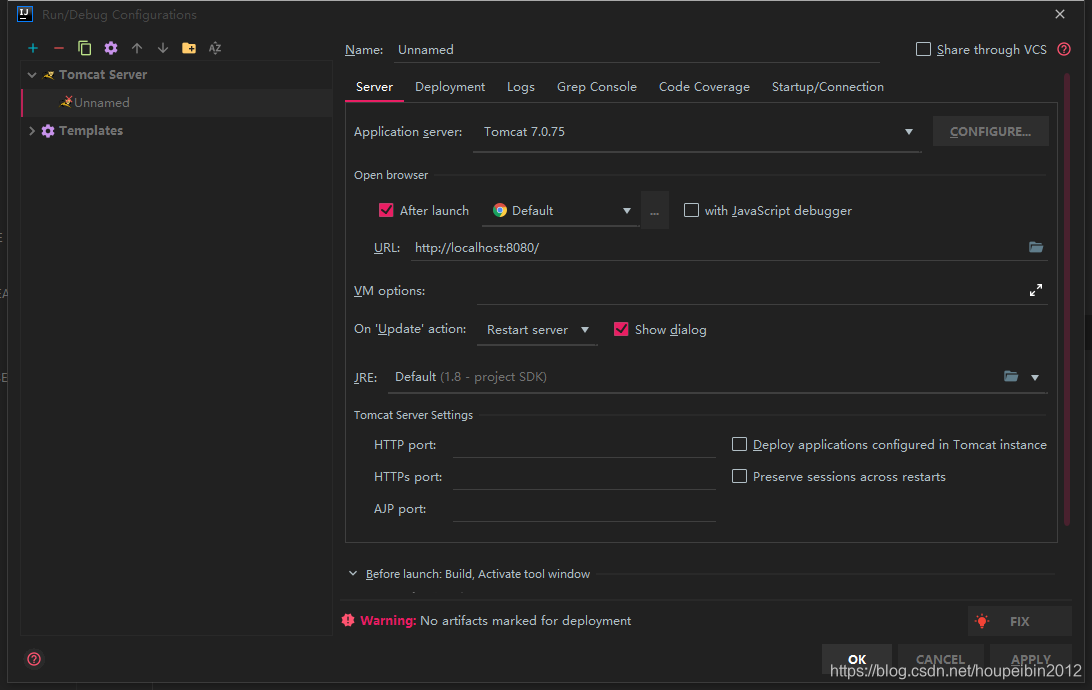
Task: Check Deploy applications configured in Tomcat instance
Action: tap(739, 444)
